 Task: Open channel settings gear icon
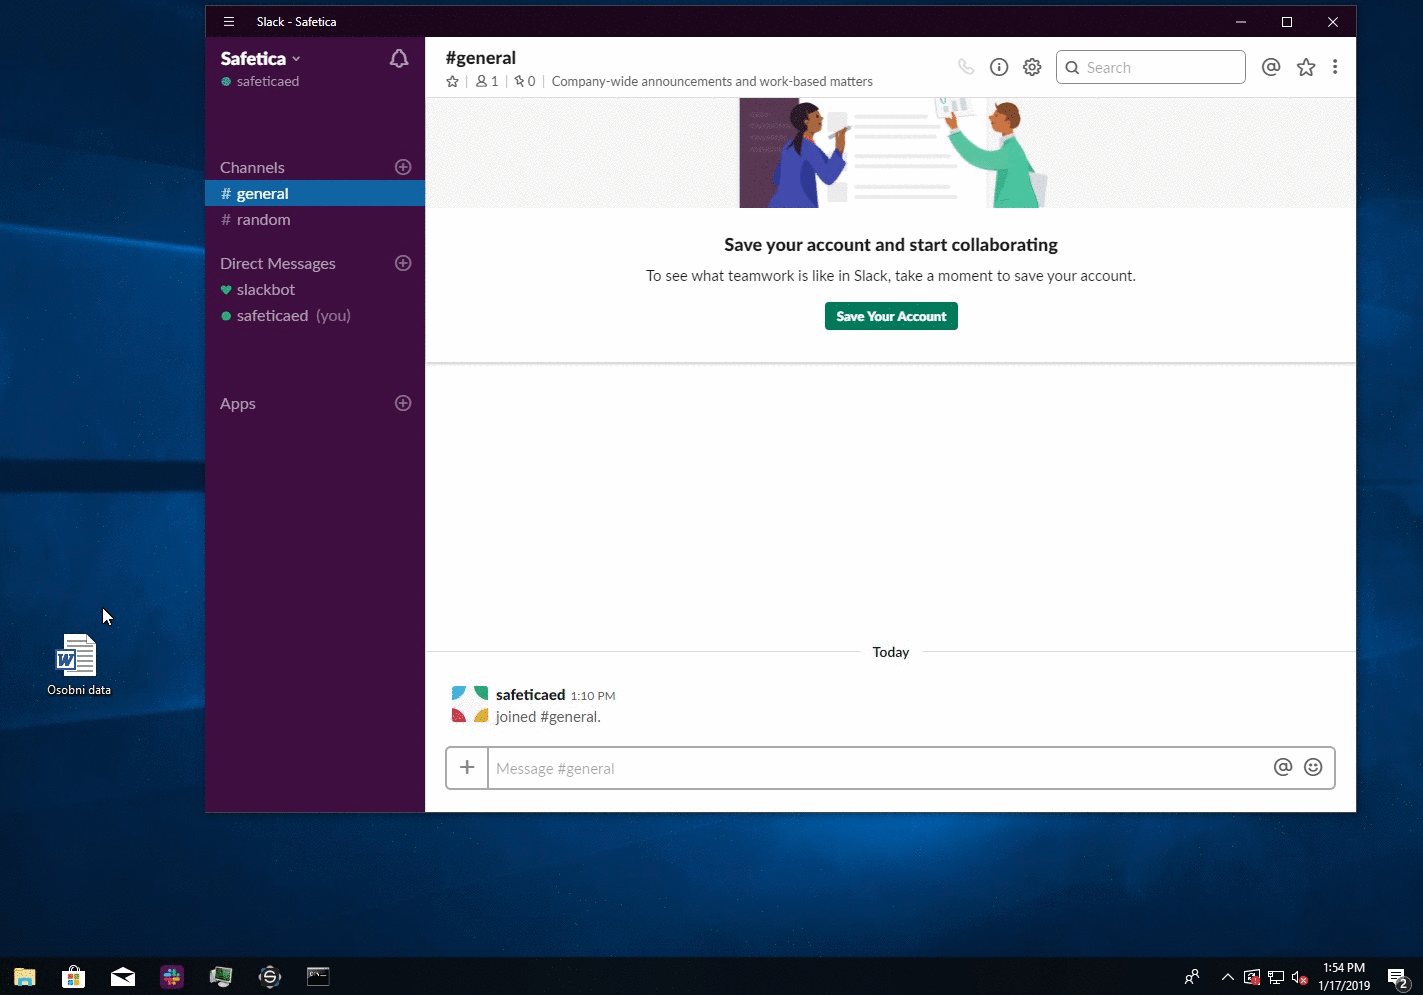tap(1032, 67)
